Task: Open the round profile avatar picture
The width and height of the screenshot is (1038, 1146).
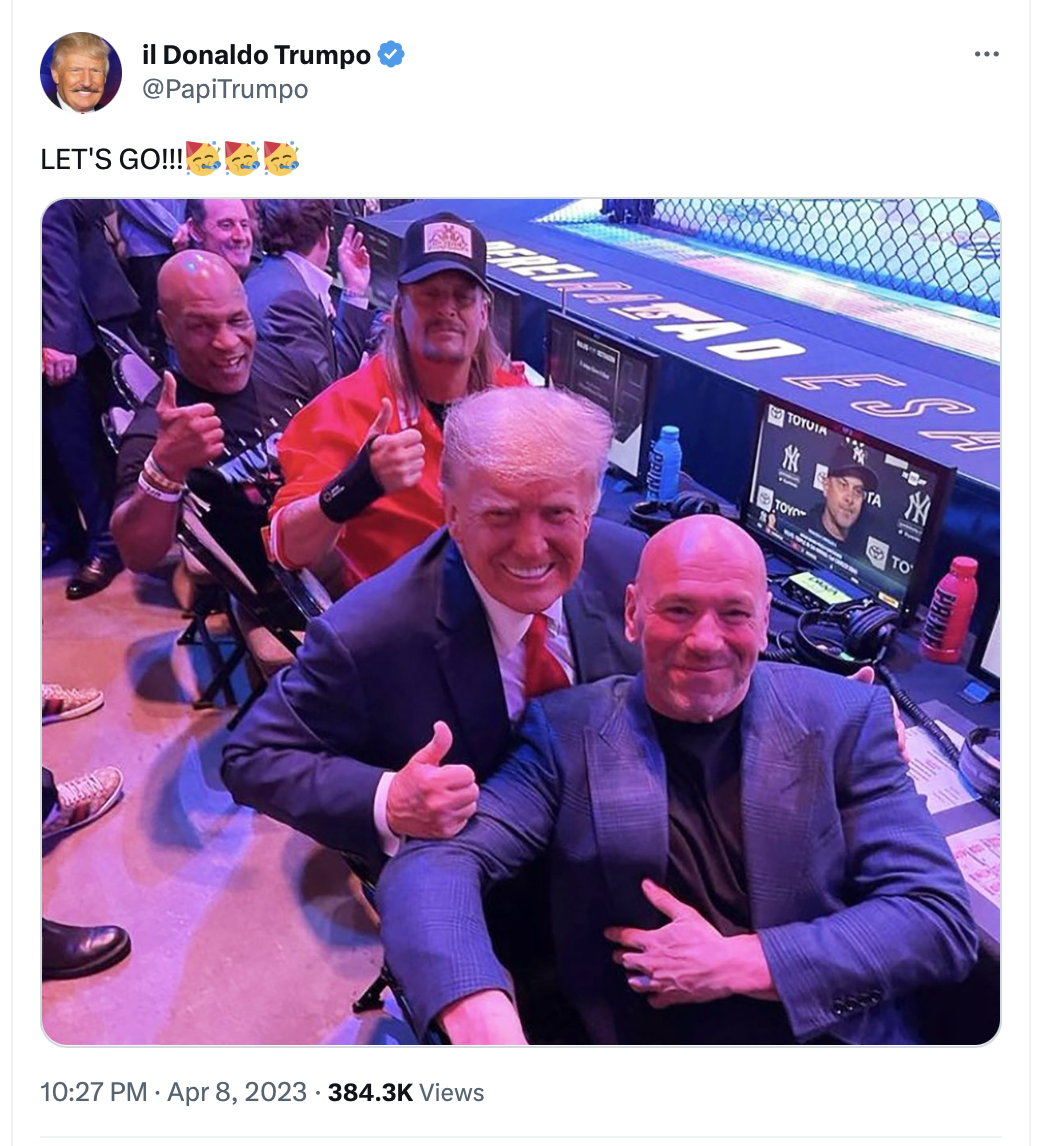Action: click(81, 72)
